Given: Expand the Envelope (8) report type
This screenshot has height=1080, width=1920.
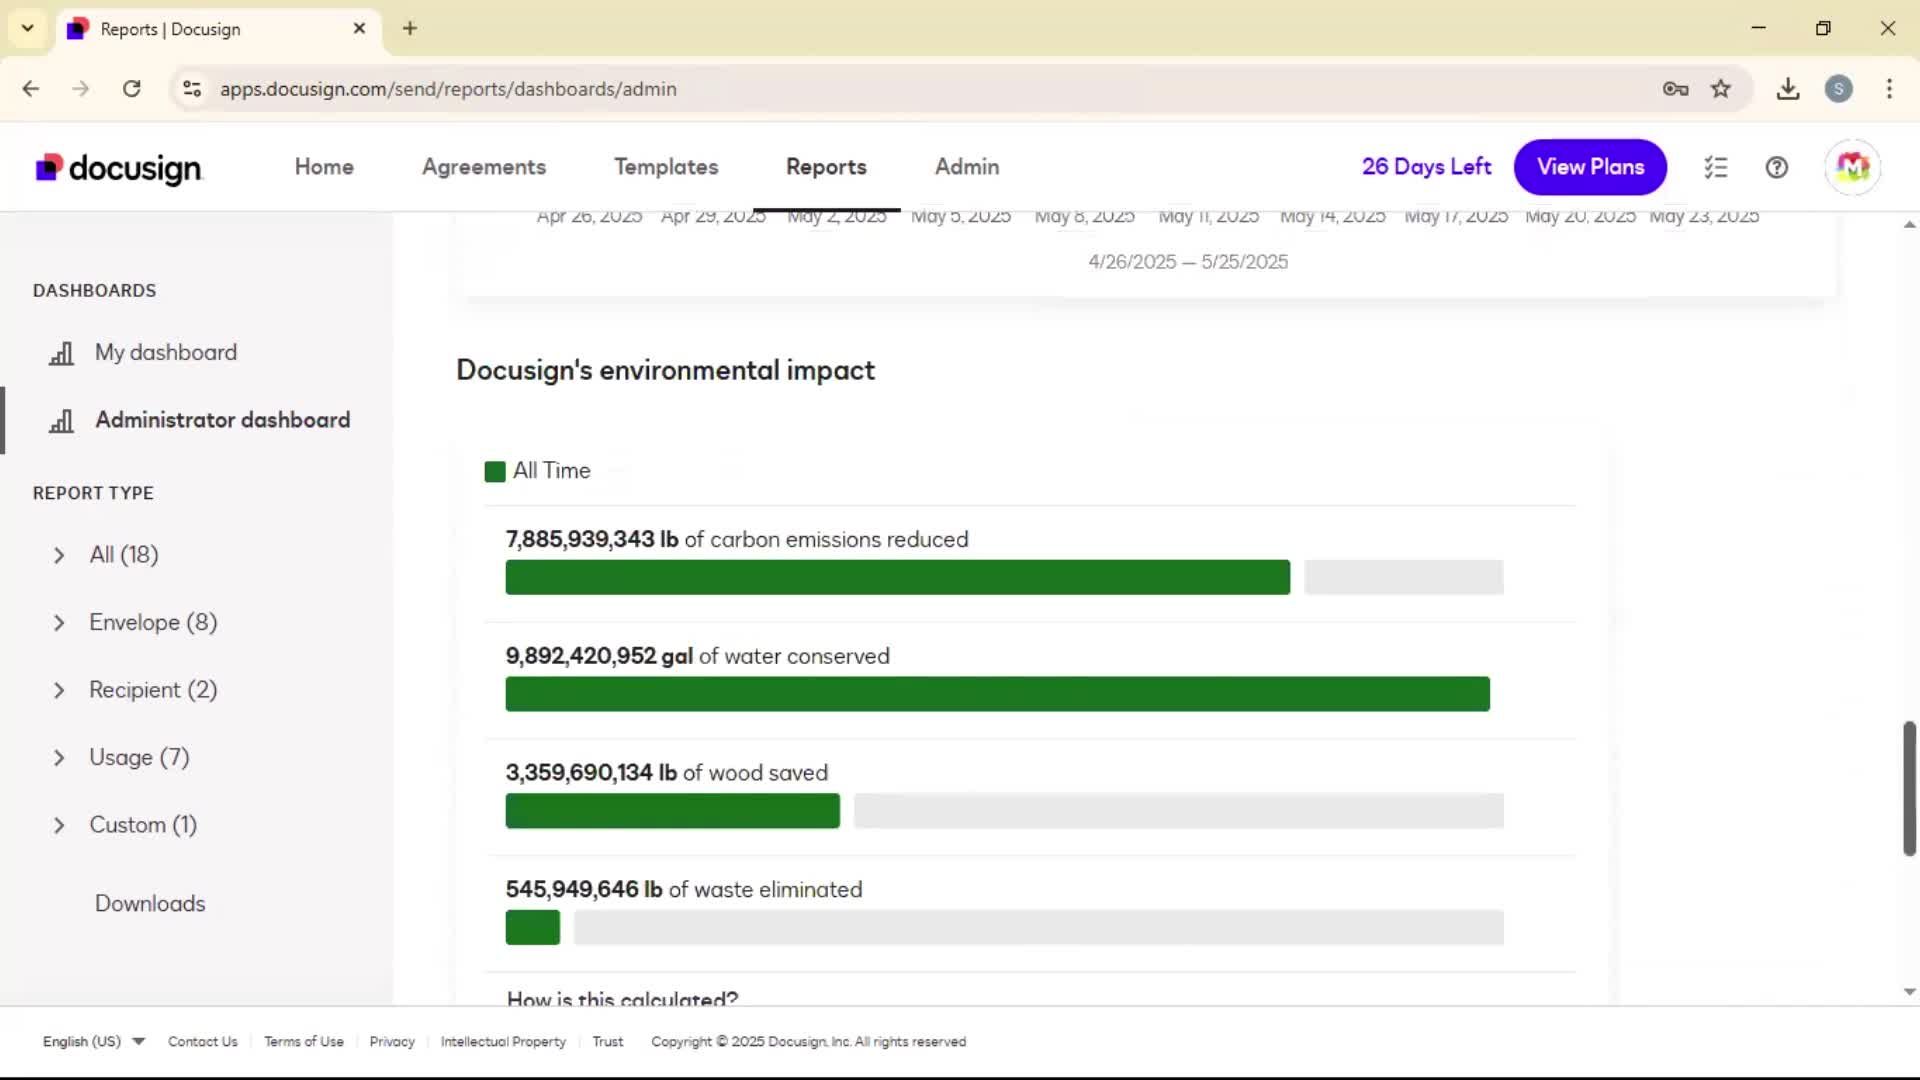Looking at the screenshot, I should click(59, 623).
